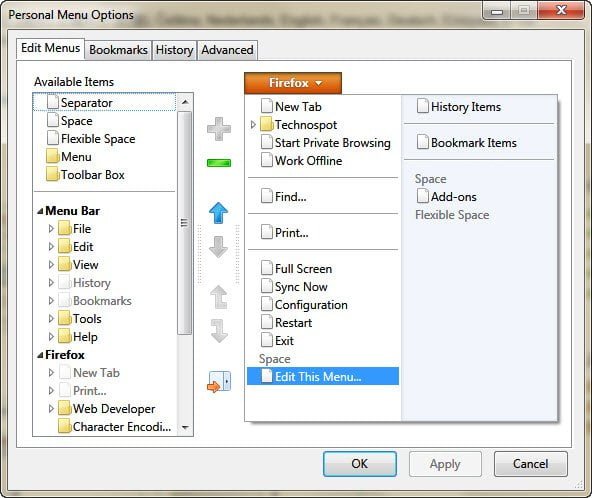Image resolution: width=592 pixels, height=498 pixels.
Task: Open the orange Firefox menu dropdown
Action: tap(293, 83)
